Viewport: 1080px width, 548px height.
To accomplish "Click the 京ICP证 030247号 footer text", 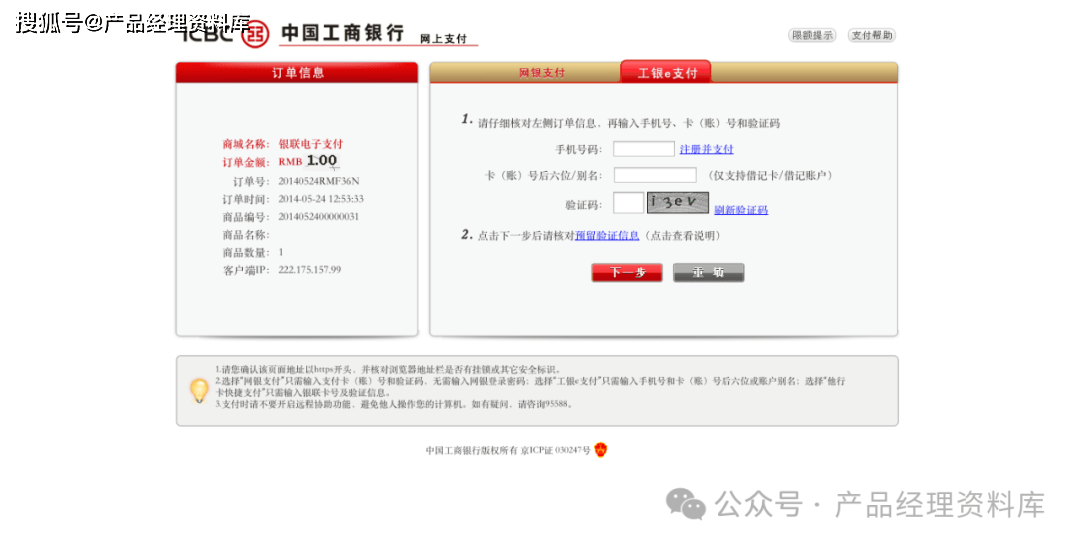I will (555, 451).
